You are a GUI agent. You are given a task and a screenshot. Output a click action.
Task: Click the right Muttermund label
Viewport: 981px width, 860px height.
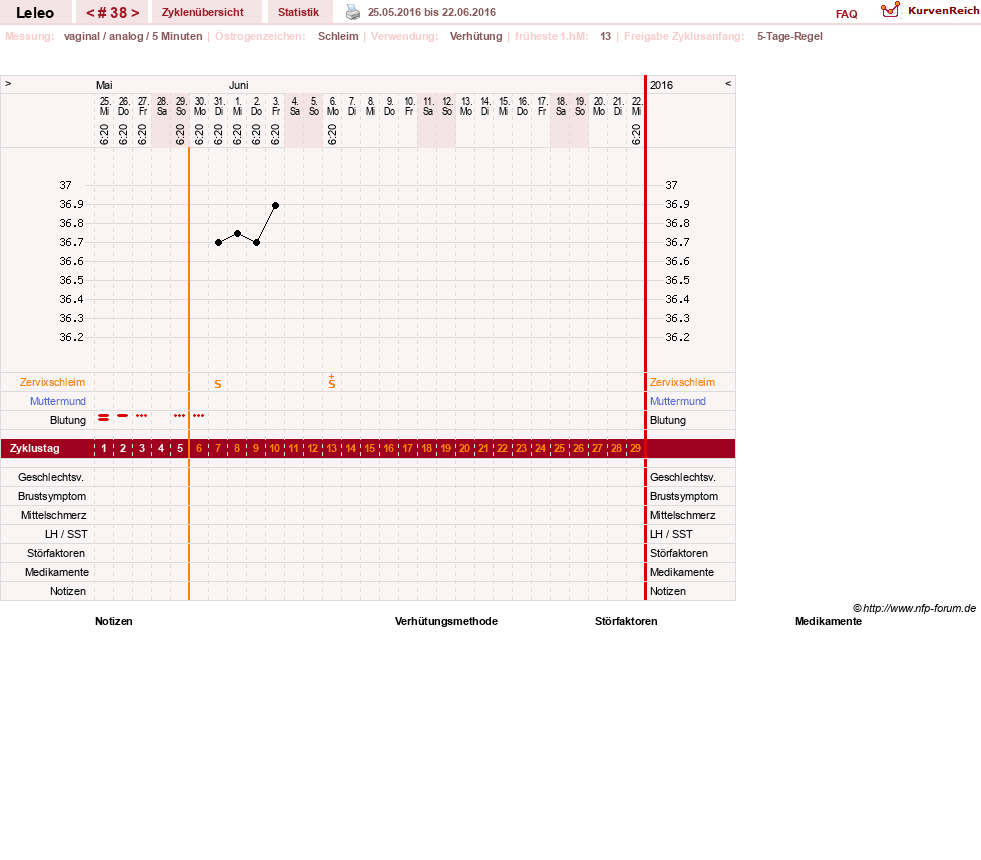coord(678,401)
